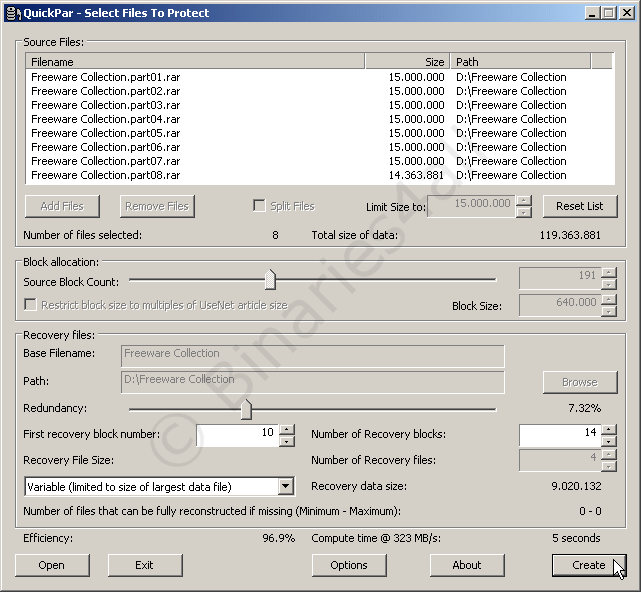
Task: Click the Redundancy slider thumb
Action: [x=246, y=409]
